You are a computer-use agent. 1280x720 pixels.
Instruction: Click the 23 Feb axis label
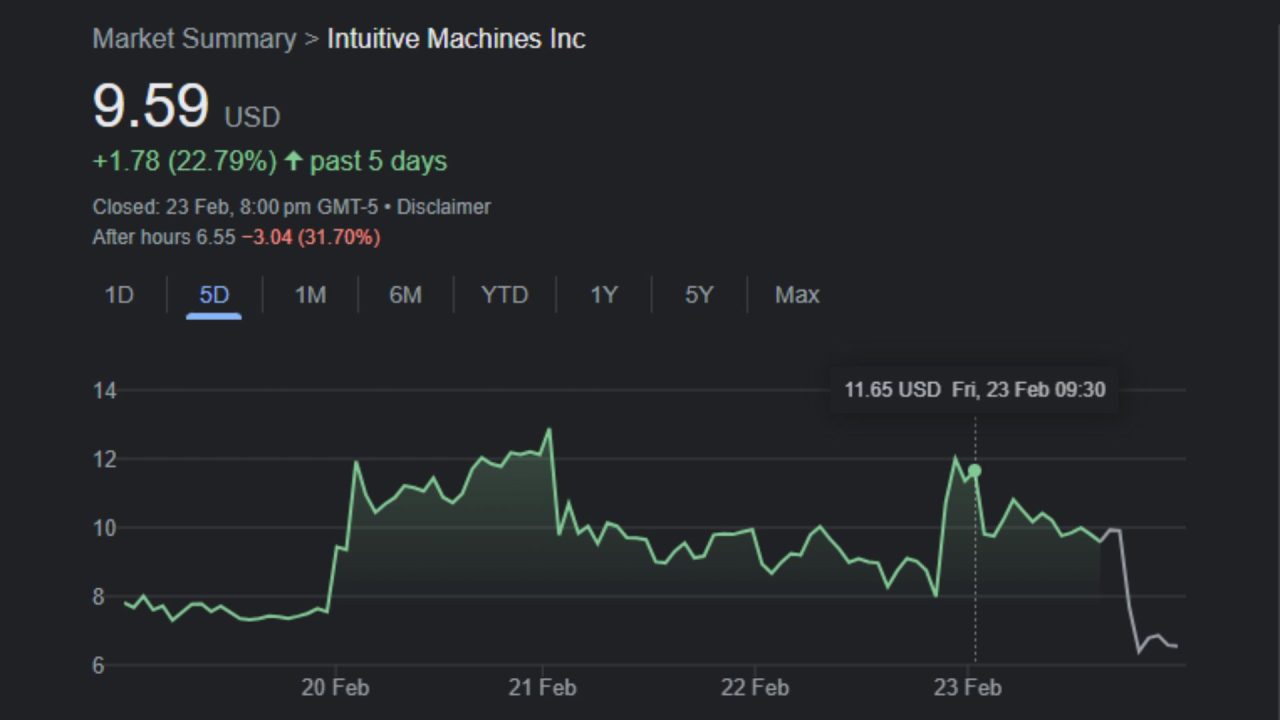pos(967,687)
